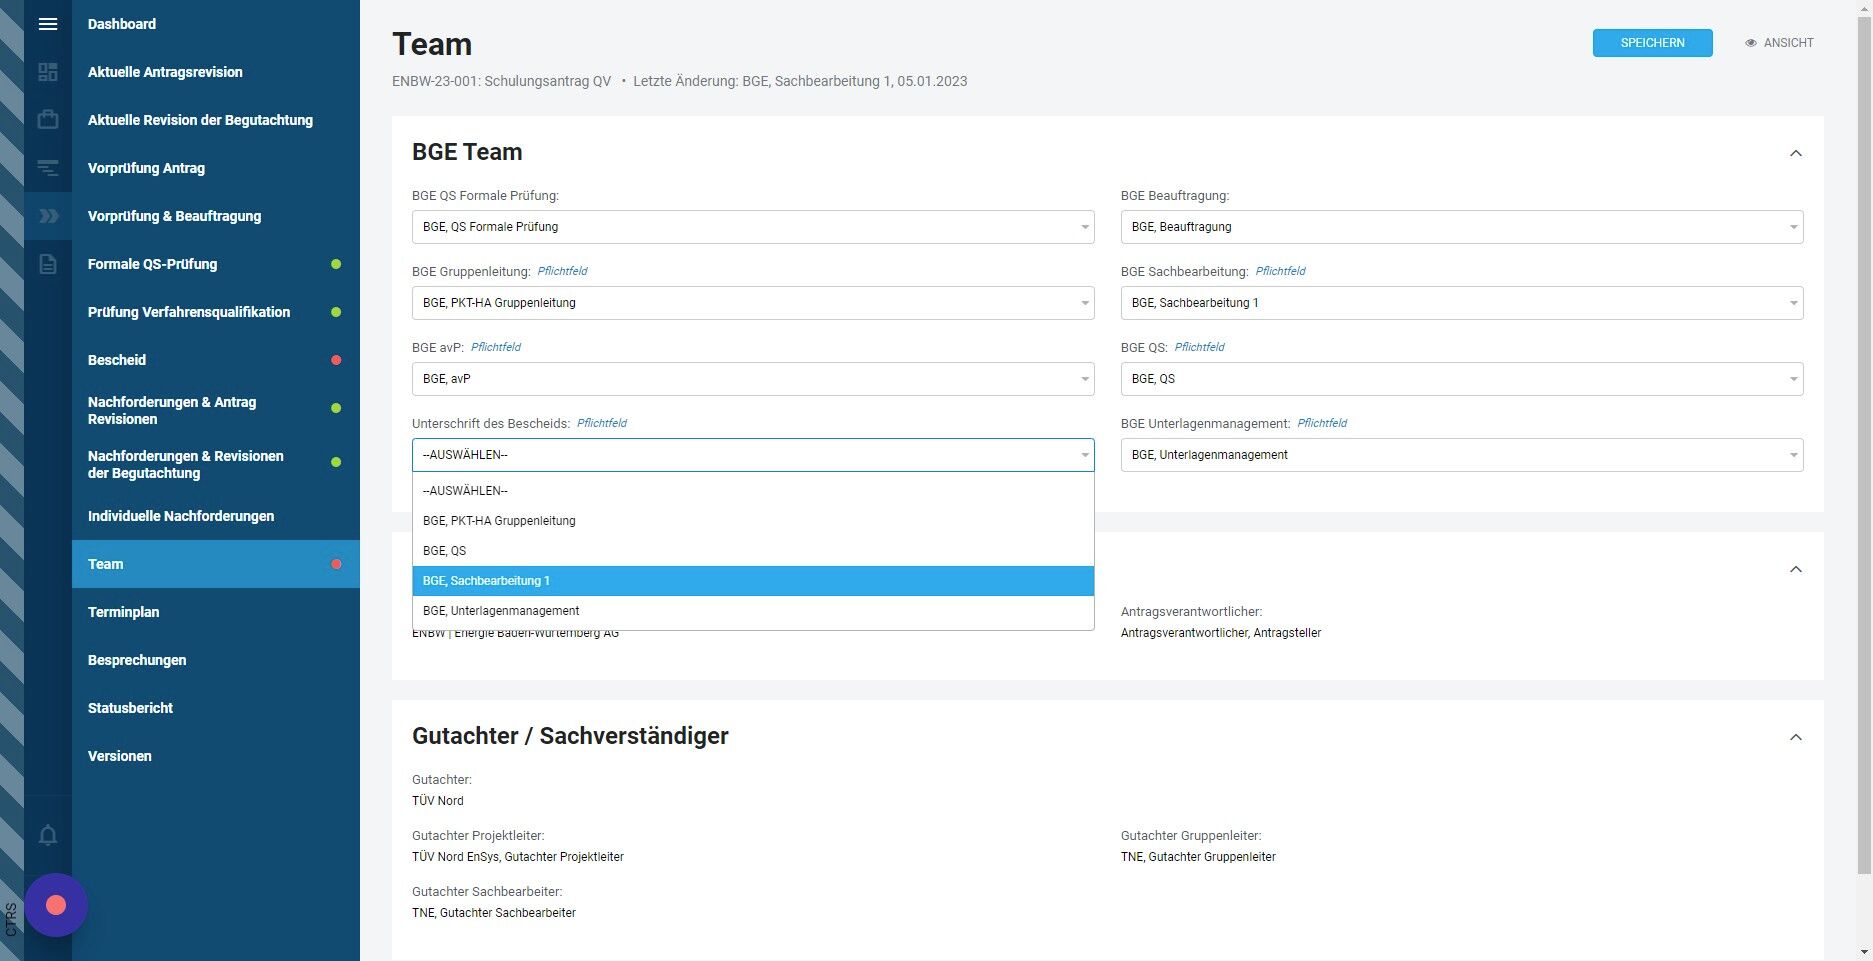The height and width of the screenshot is (961, 1873).
Task: Open the BGE Beauftragung dropdown
Action: pos(1461,227)
